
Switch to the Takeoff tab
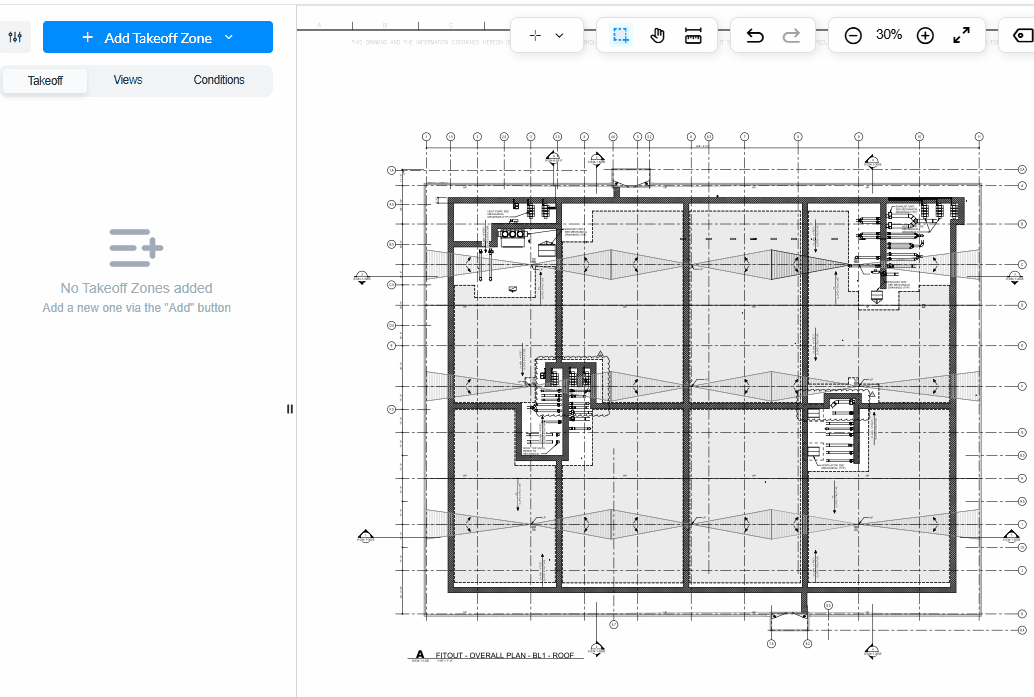[x=45, y=81]
